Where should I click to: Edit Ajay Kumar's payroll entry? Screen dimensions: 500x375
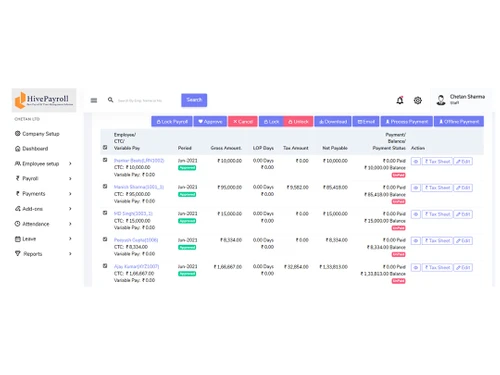point(463,267)
